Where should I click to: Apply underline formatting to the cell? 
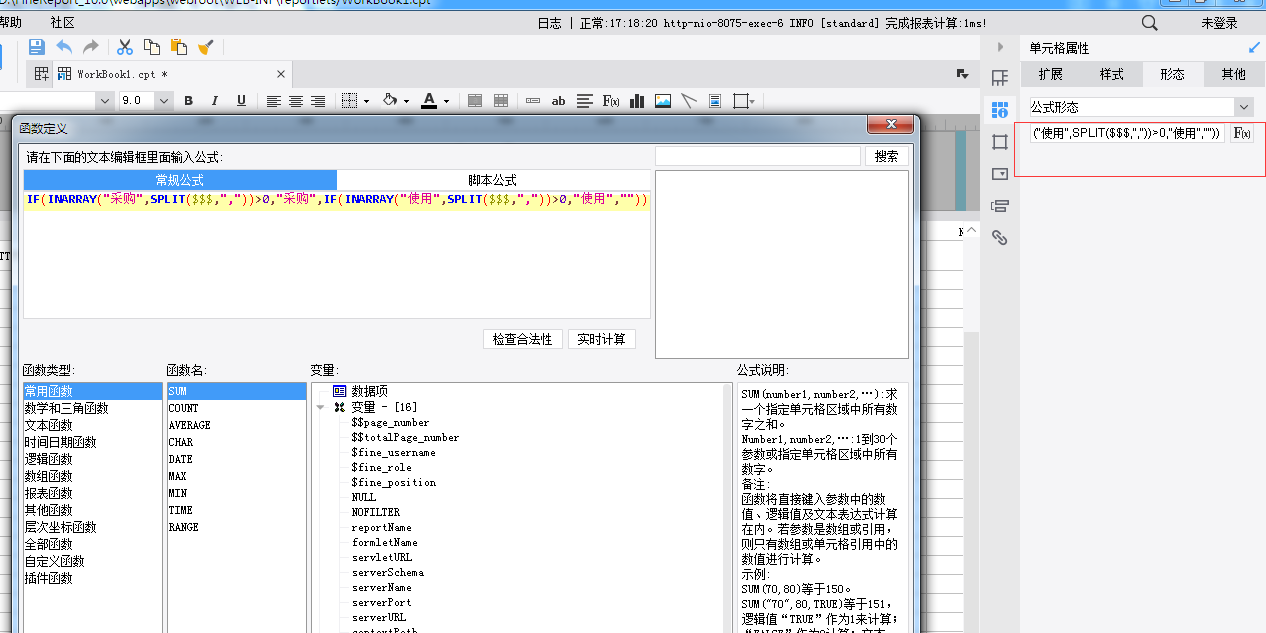241,101
